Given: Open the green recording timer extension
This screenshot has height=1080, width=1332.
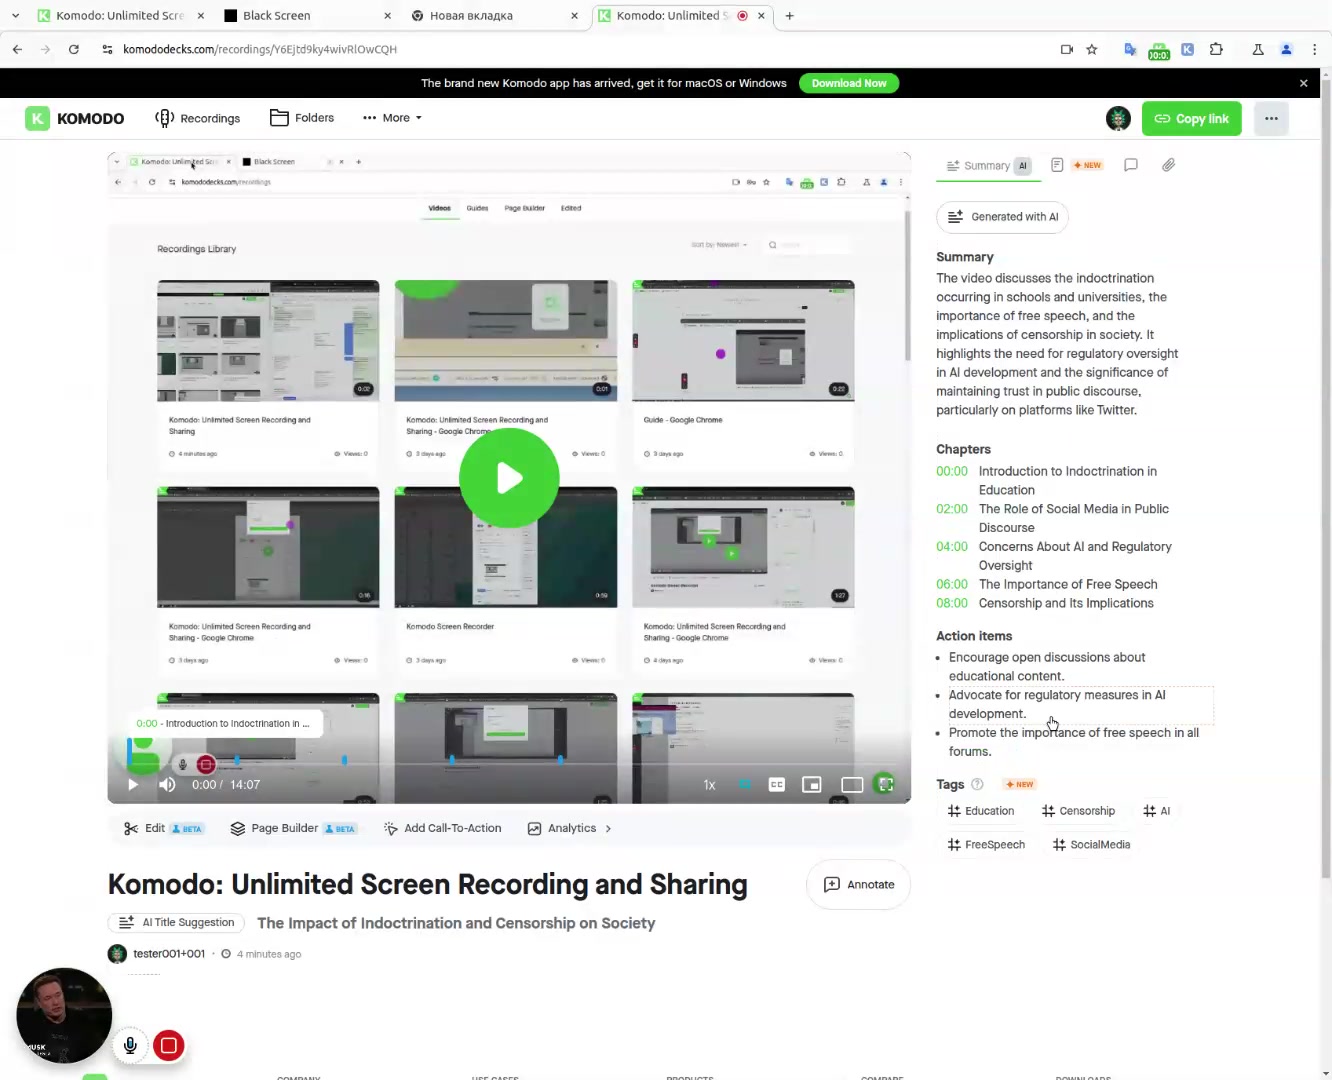Looking at the screenshot, I should click(1159, 50).
